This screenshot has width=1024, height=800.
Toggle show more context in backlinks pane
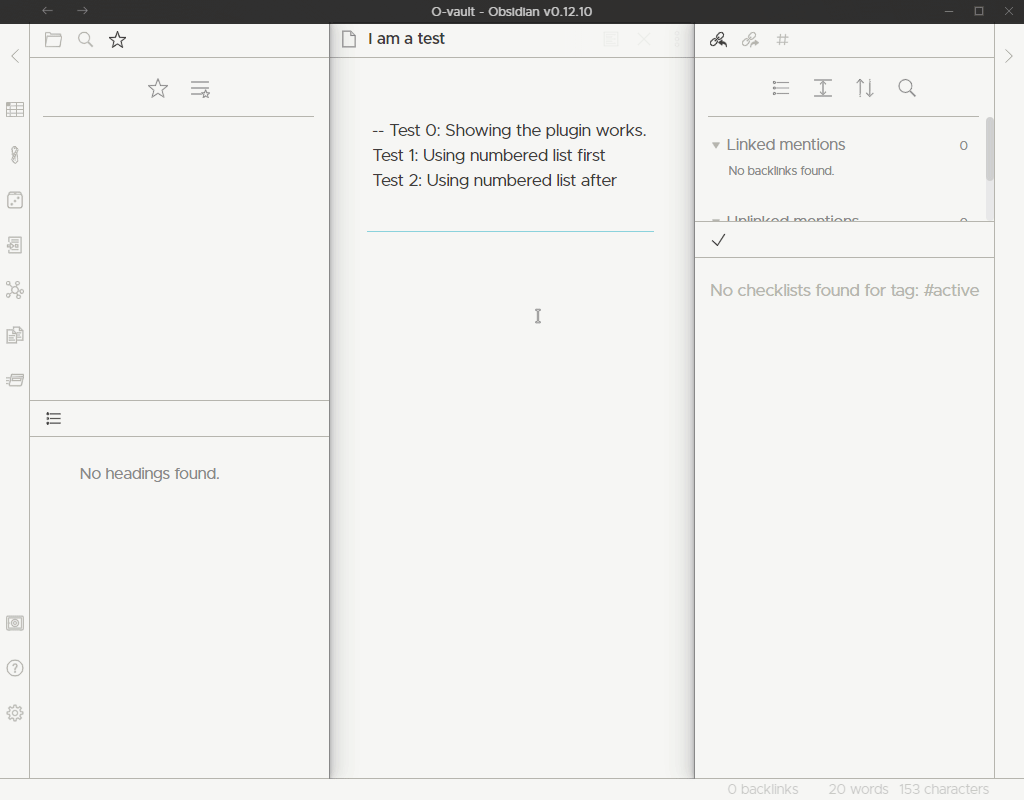[x=823, y=88]
